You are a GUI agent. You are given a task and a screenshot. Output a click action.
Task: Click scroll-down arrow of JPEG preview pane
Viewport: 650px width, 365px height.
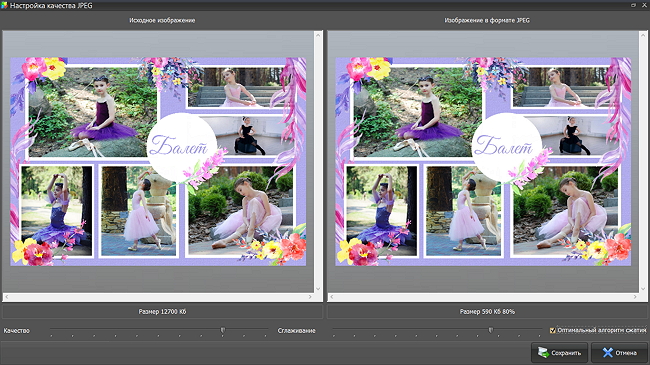point(643,289)
